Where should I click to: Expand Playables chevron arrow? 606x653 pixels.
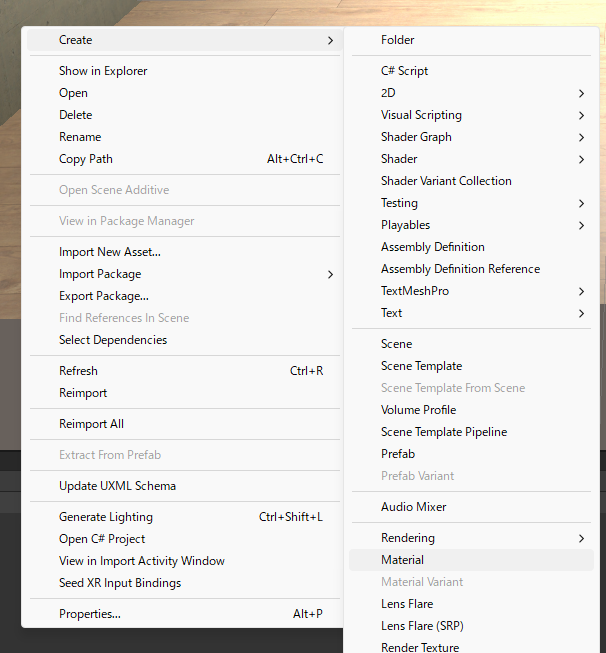point(581,226)
